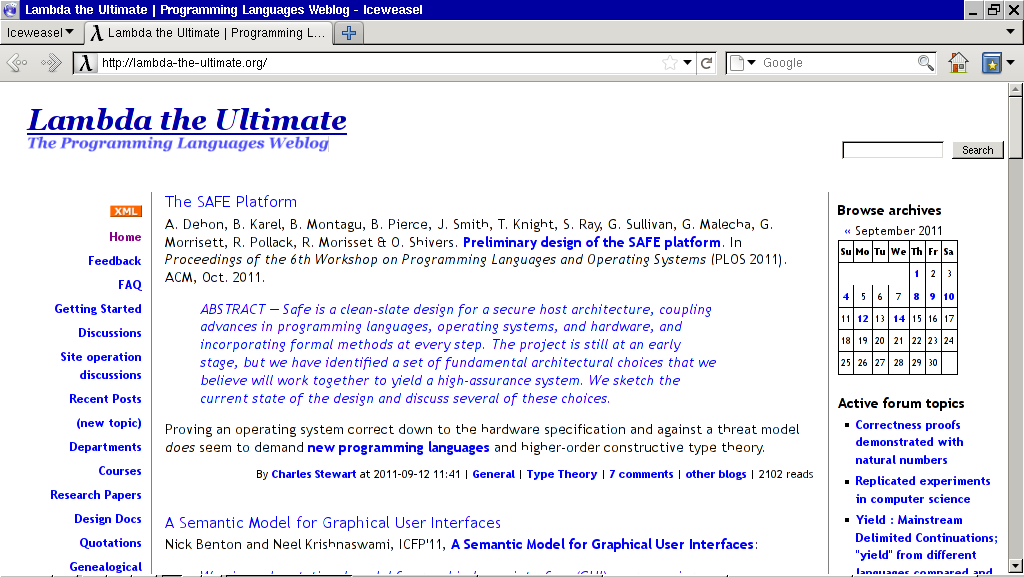
Task: Open Discussions in the sidebar
Action: pyautogui.click(x=110, y=333)
